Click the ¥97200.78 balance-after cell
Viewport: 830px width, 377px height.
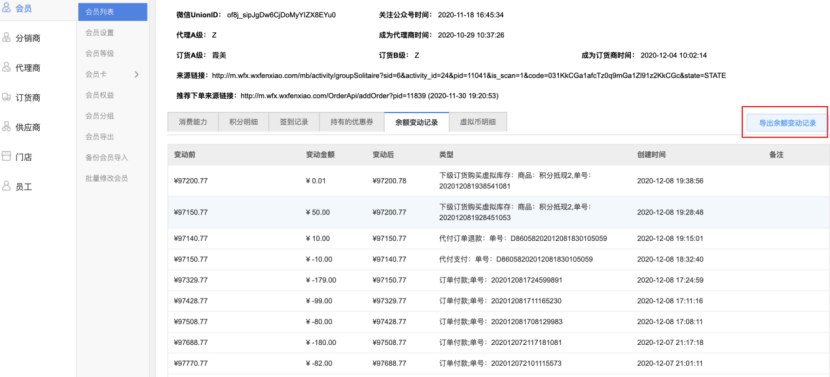click(x=389, y=181)
